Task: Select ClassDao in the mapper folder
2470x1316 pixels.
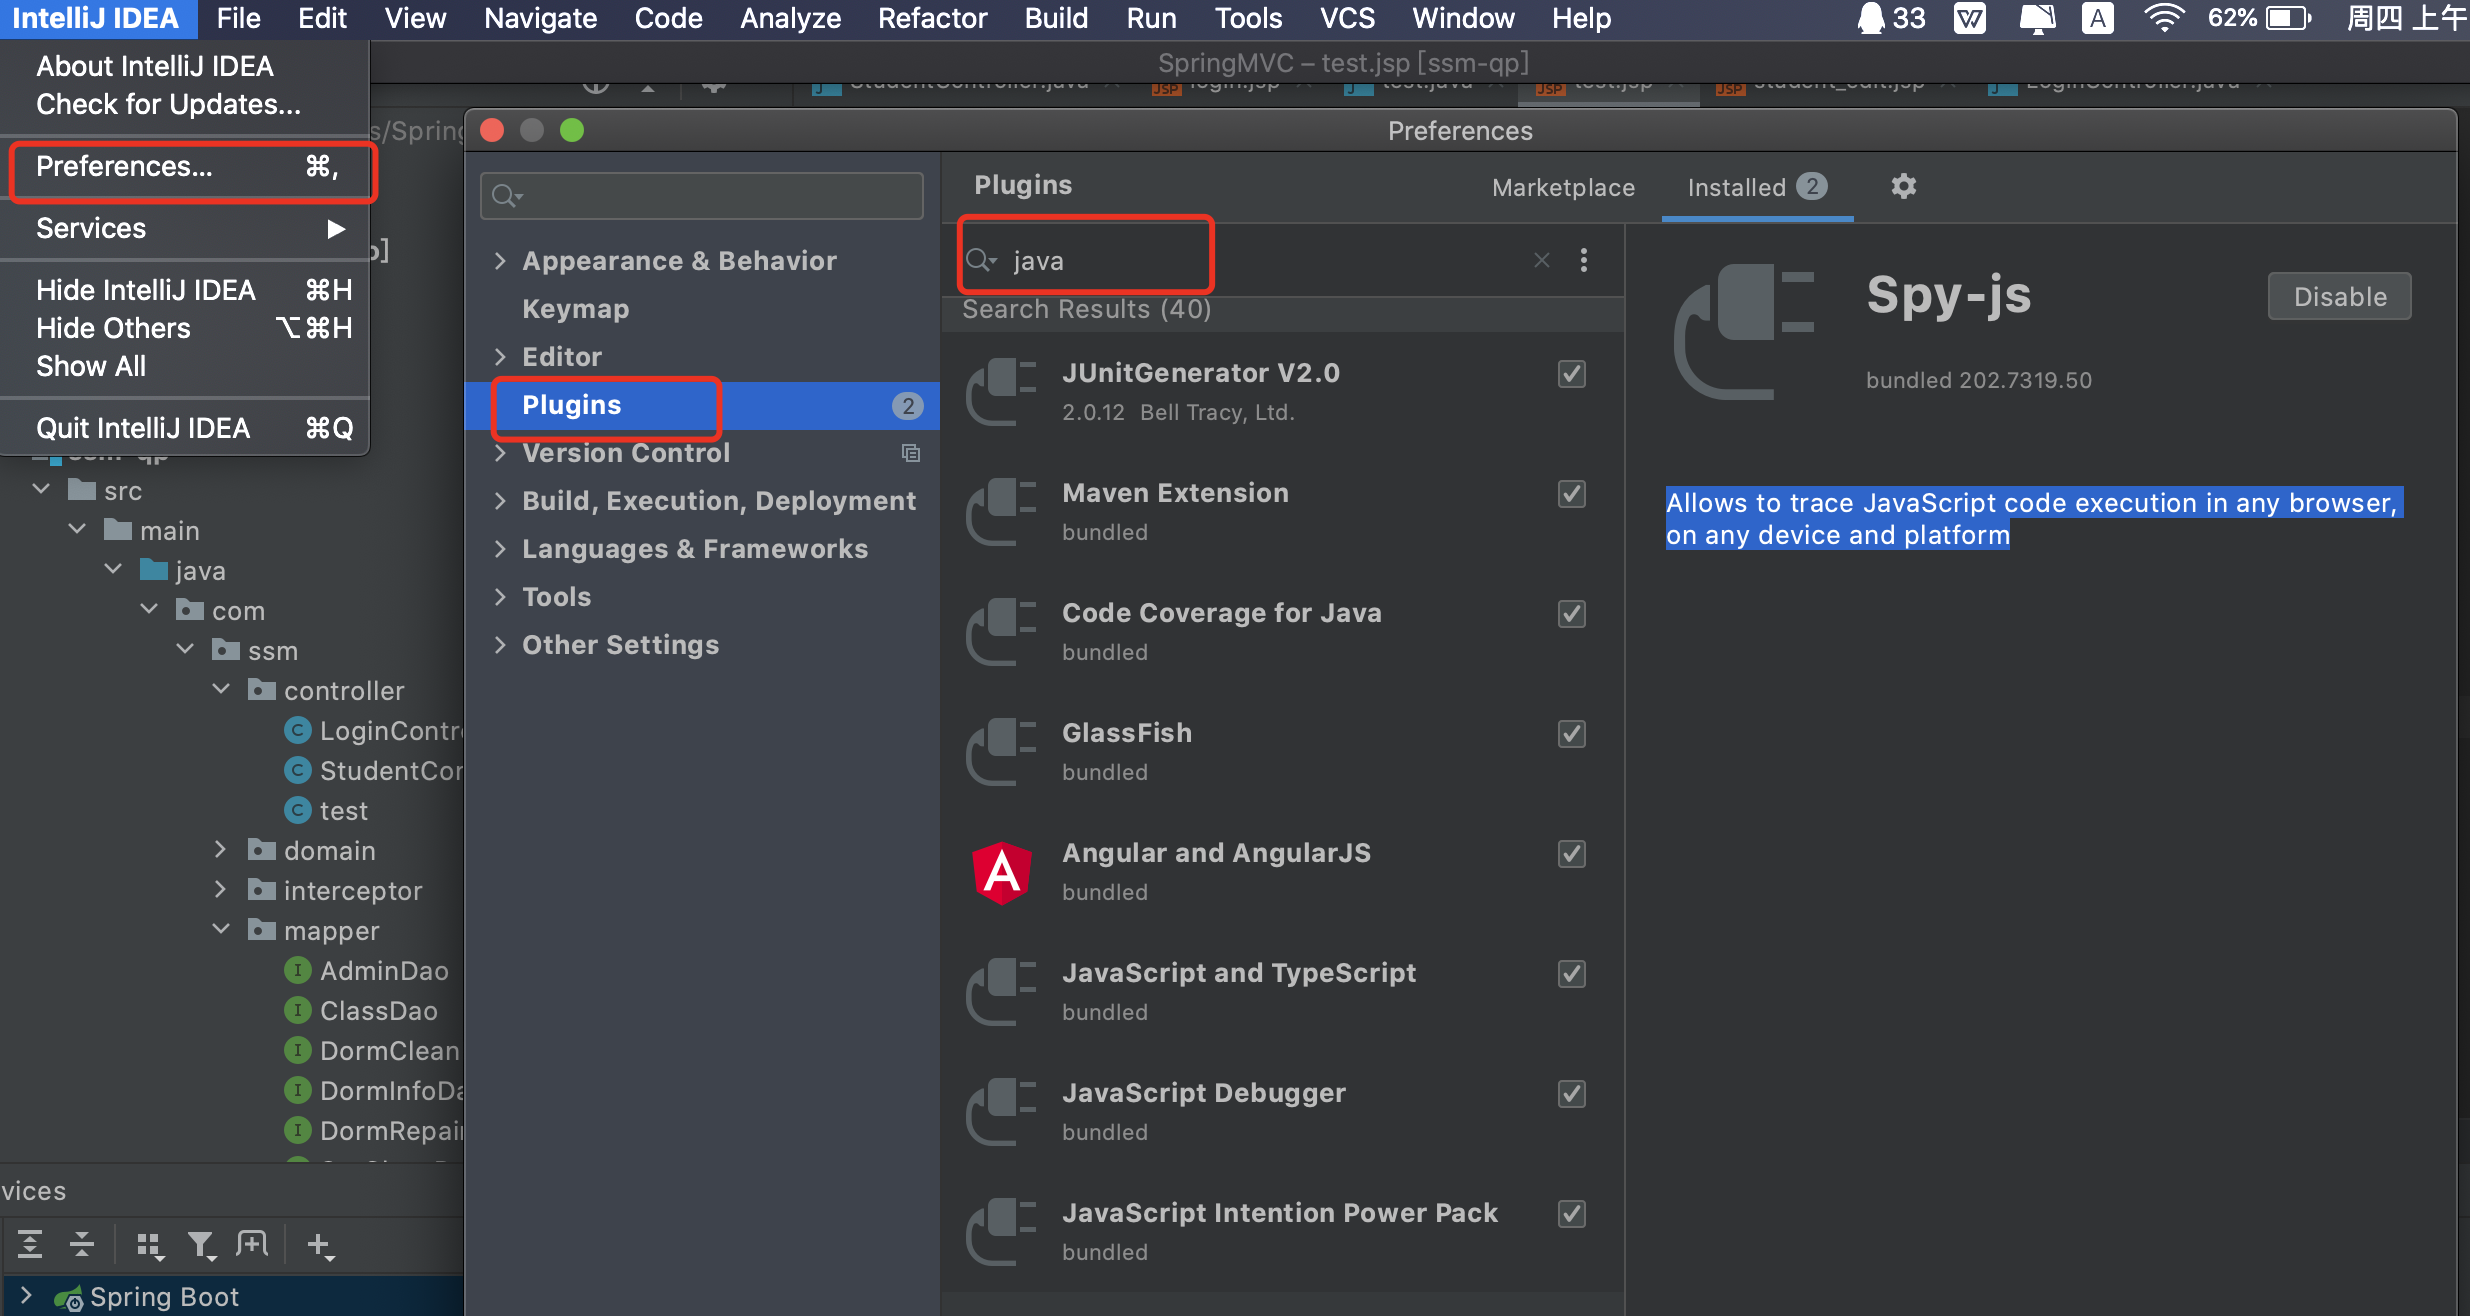Action: pos(378,1011)
